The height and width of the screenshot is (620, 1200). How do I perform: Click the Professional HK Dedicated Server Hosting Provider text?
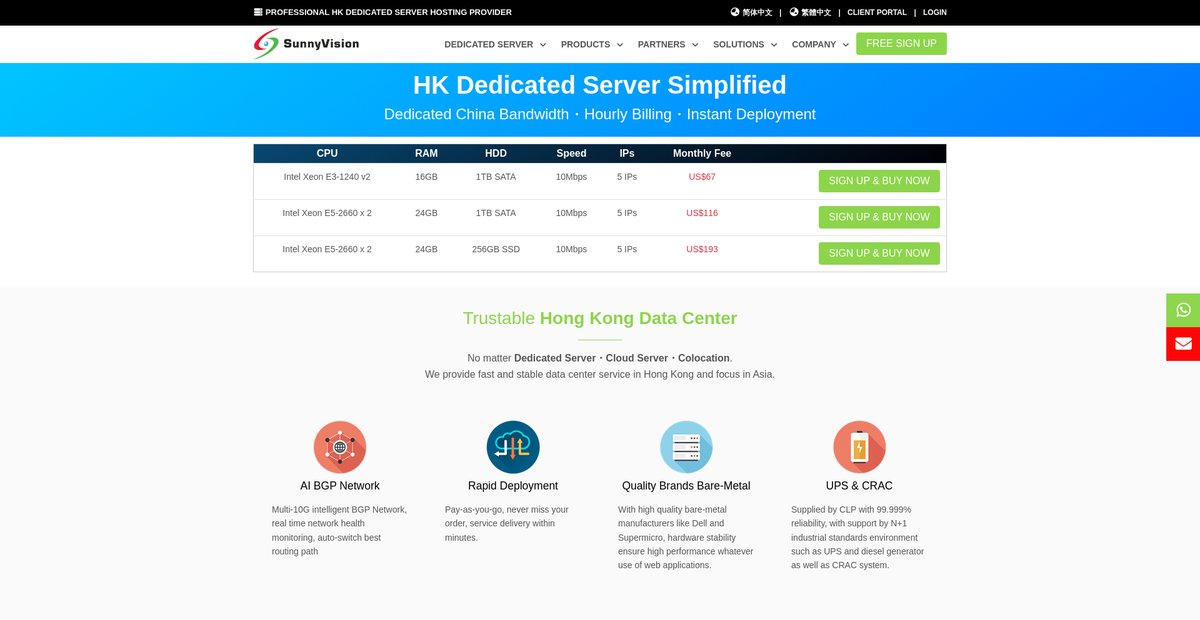pyautogui.click(x=388, y=12)
